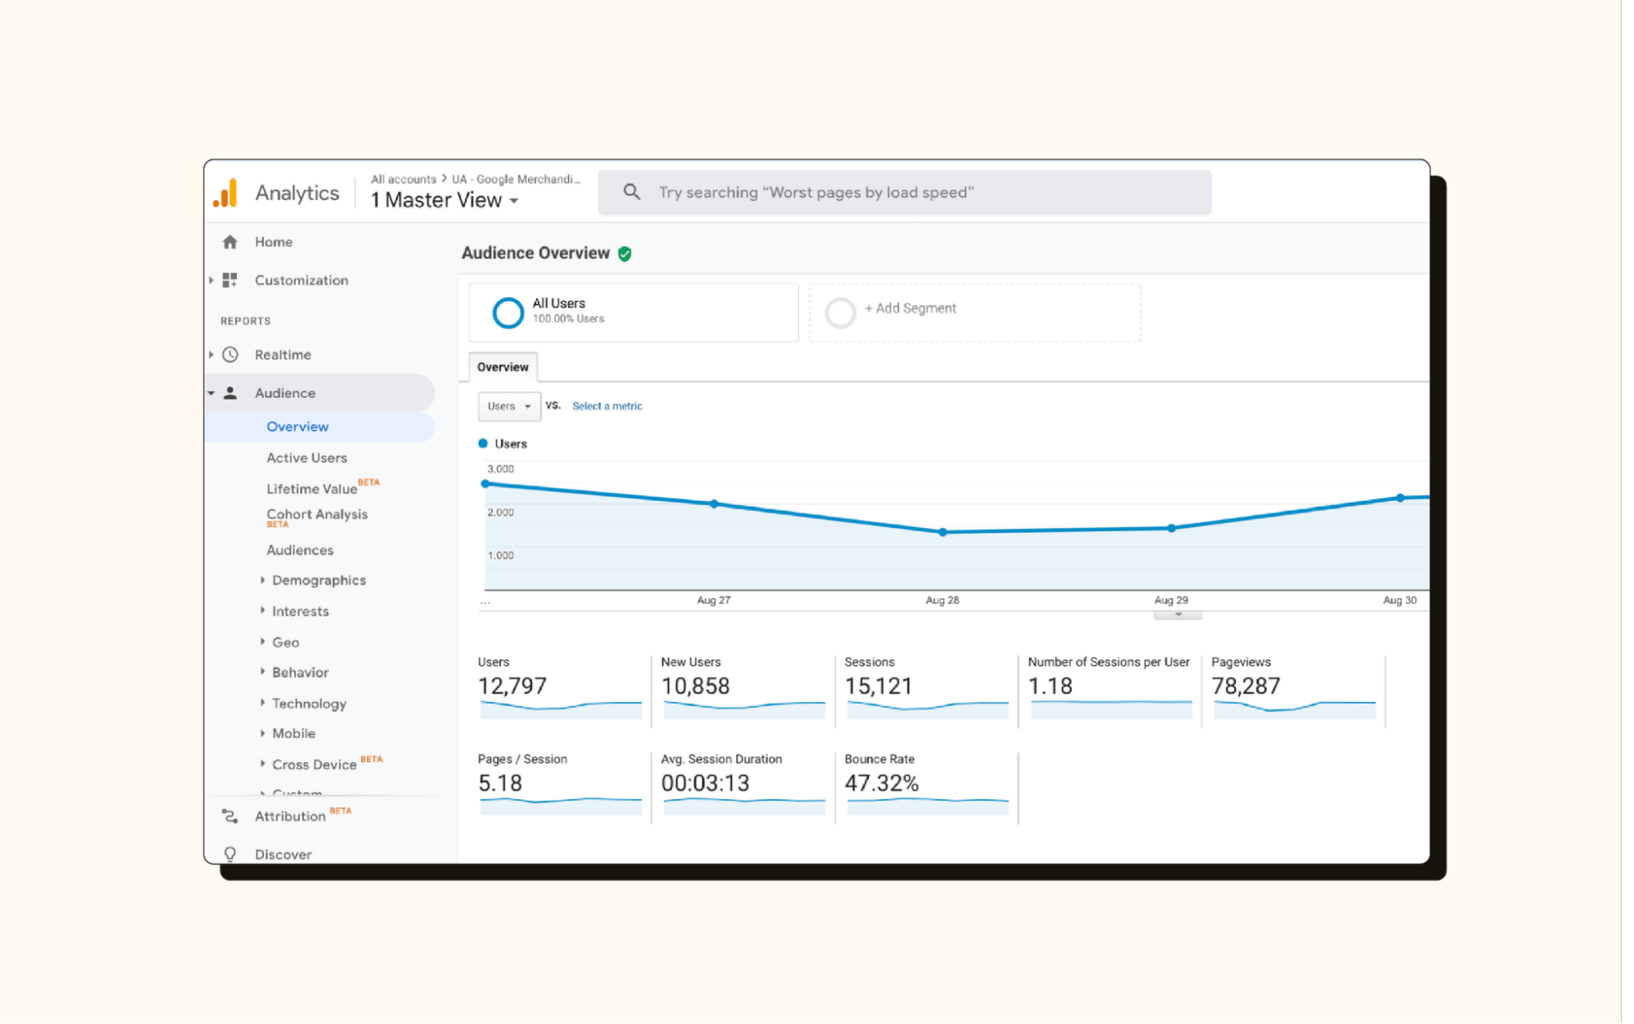The image size is (1634, 1024).
Task: Open the 1 Master View dropdown
Action: click(x=444, y=200)
